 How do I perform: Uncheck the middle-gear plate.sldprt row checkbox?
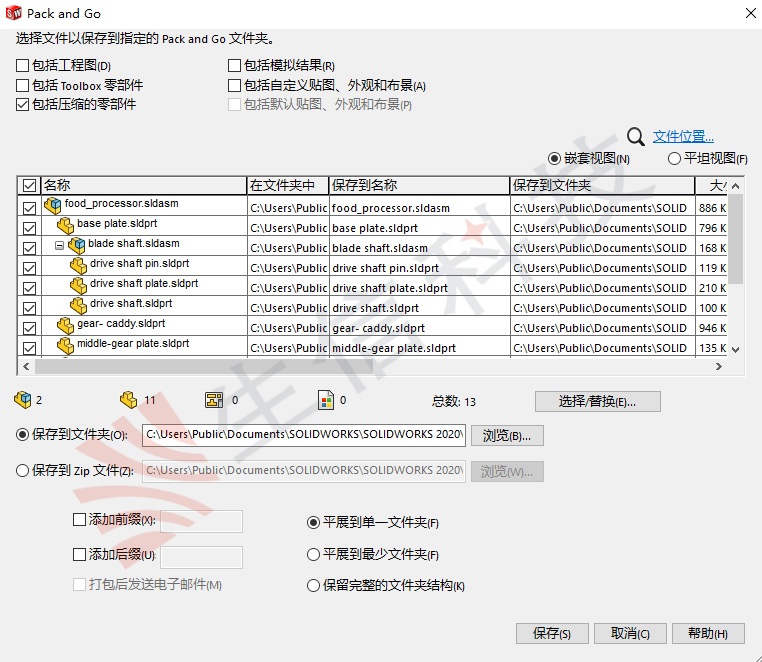(29, 348)
